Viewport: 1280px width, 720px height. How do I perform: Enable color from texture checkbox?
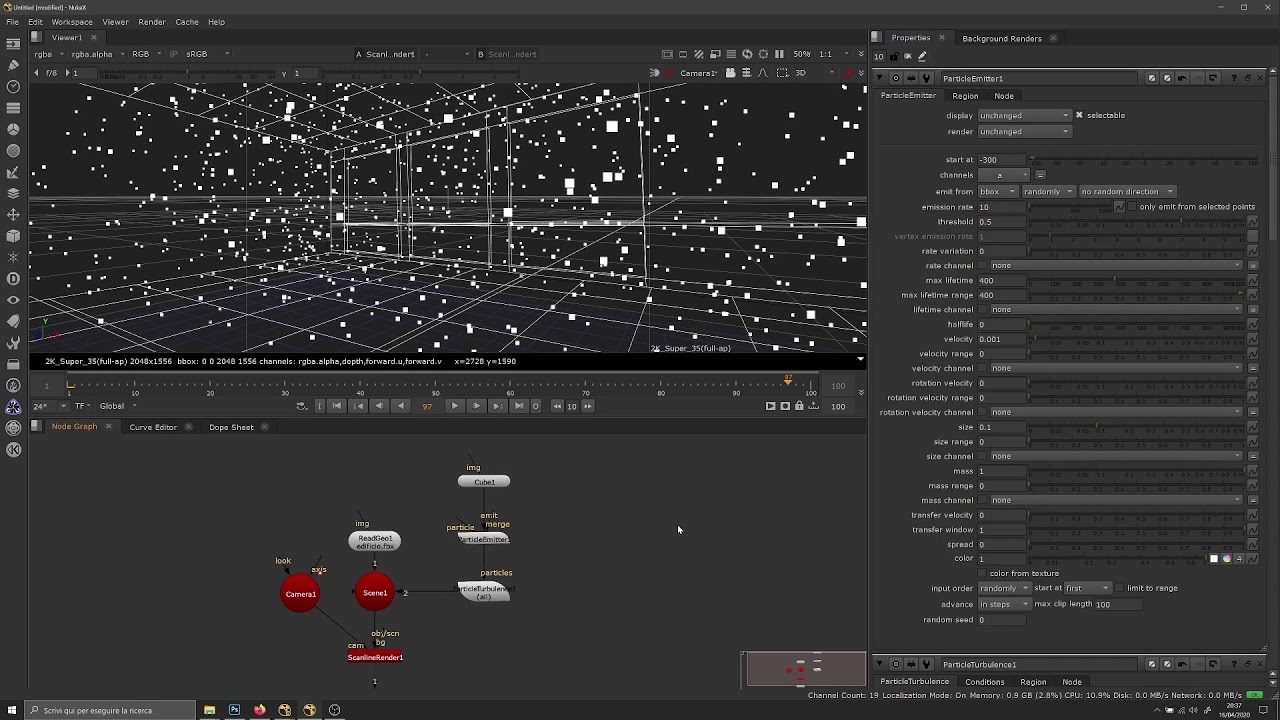(982, 574)
